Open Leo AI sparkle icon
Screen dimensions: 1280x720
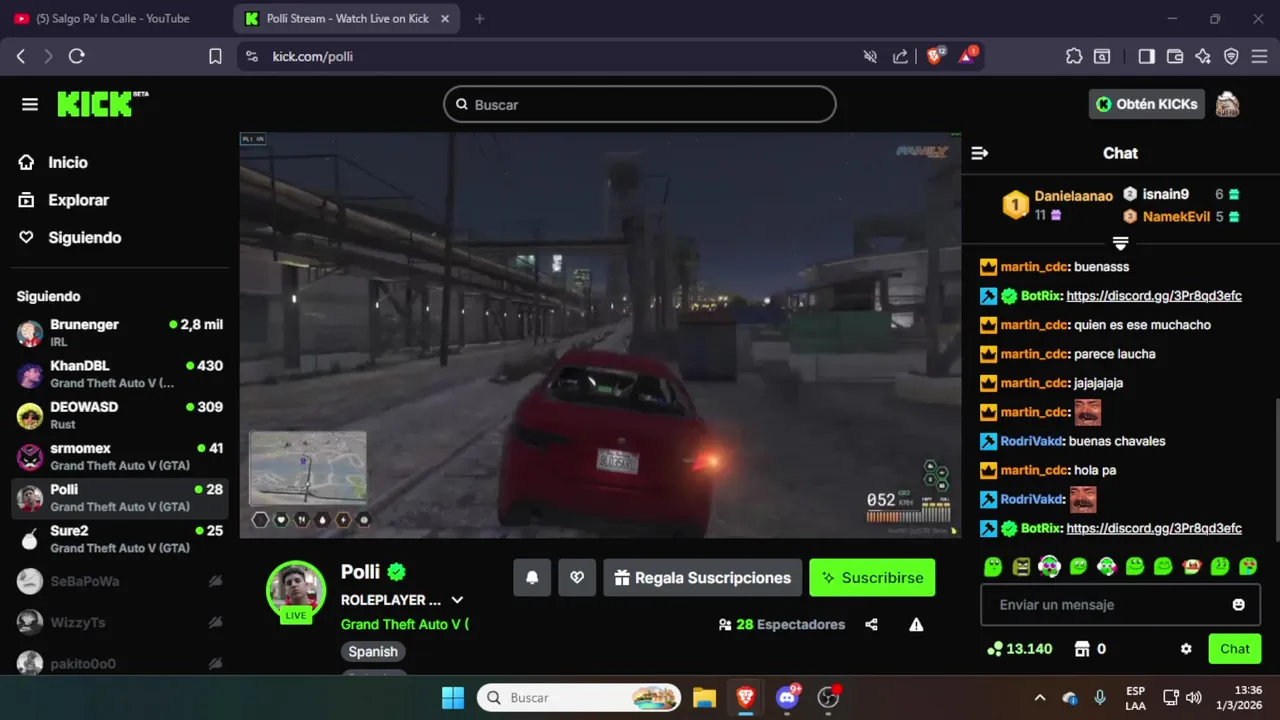click(1203, 57)
